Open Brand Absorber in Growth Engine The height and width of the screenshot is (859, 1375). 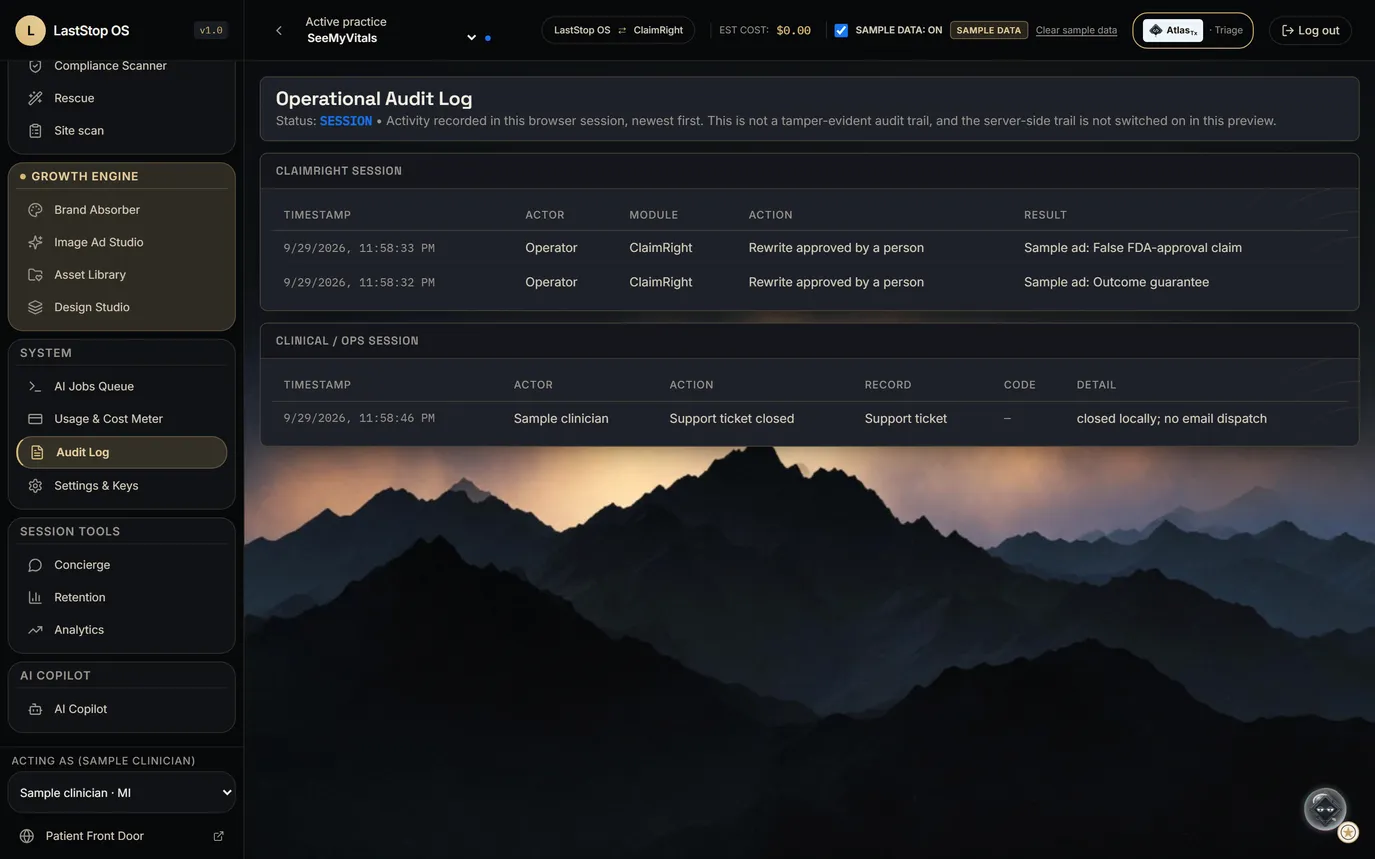pyautogui.click(x=122, y=210)
